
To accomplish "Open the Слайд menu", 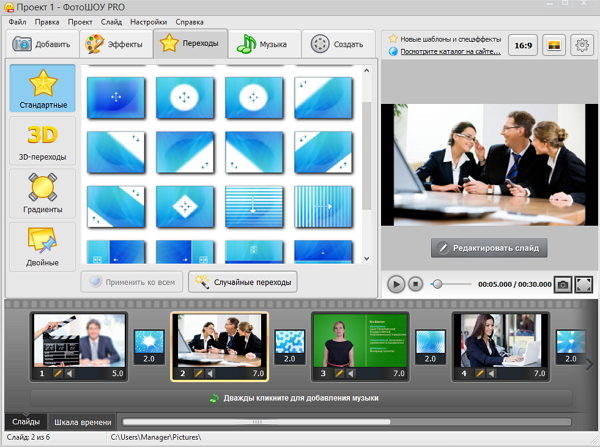I will click(111, 22).
